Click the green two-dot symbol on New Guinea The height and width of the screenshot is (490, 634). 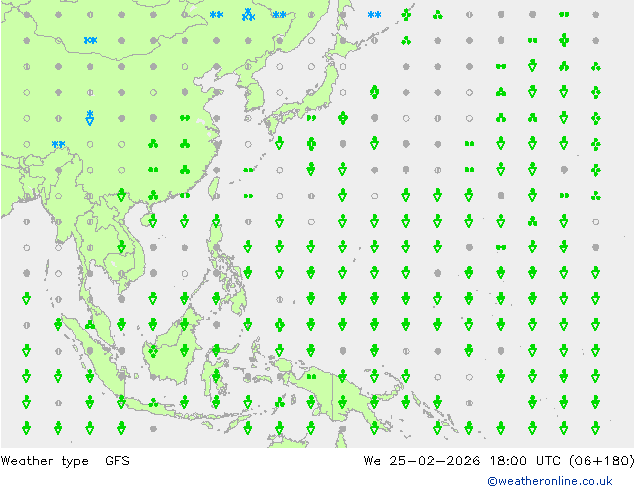(311, 377)
